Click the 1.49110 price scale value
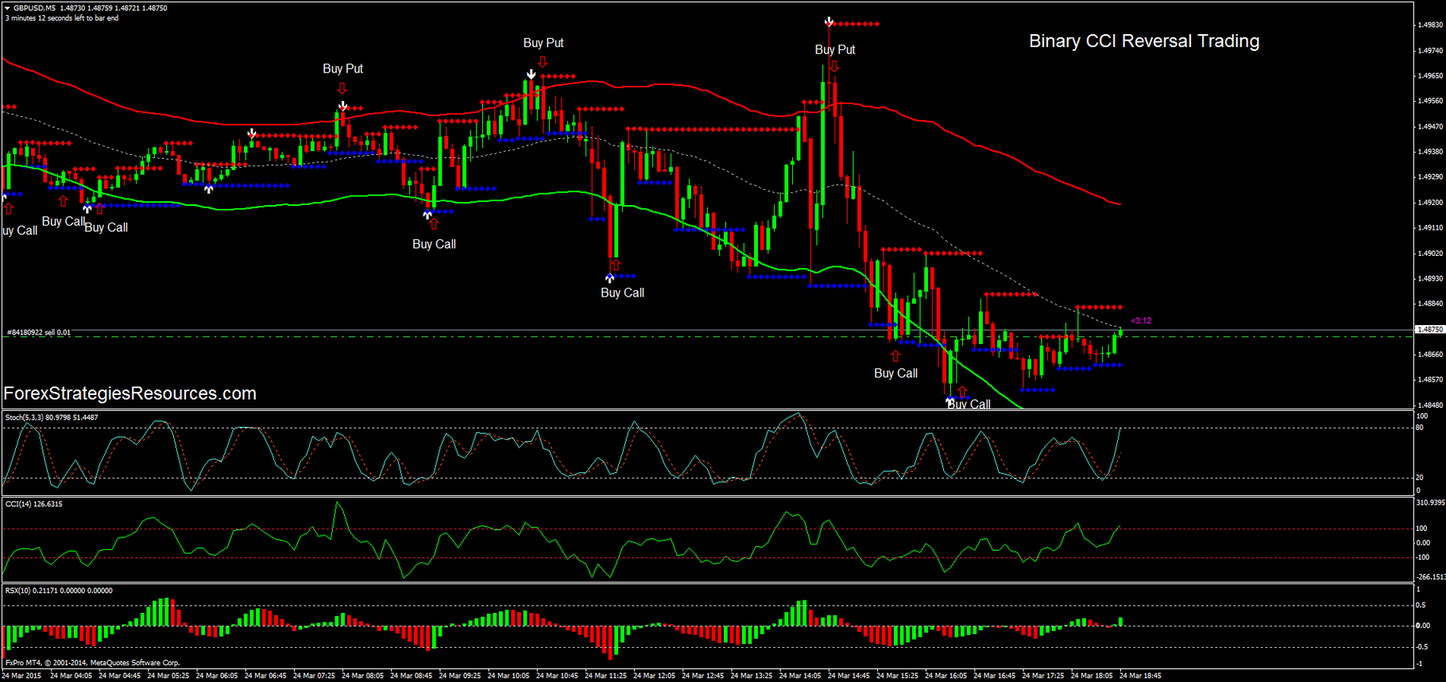The image size is (1446, 682). [1429, 228]
